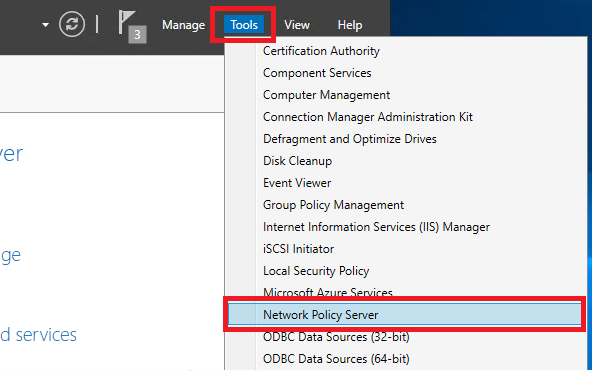Open the View menu
Image resolution: width=592 pixels, height=371 pixels.
click(x=297, y=25)
